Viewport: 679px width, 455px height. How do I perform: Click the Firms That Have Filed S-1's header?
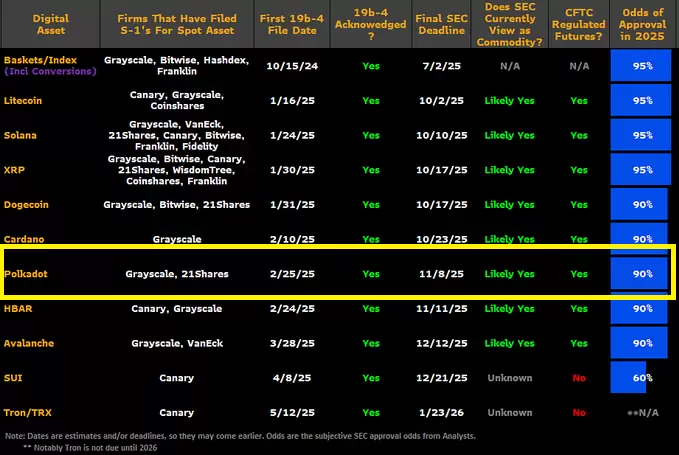coord(177,24)
